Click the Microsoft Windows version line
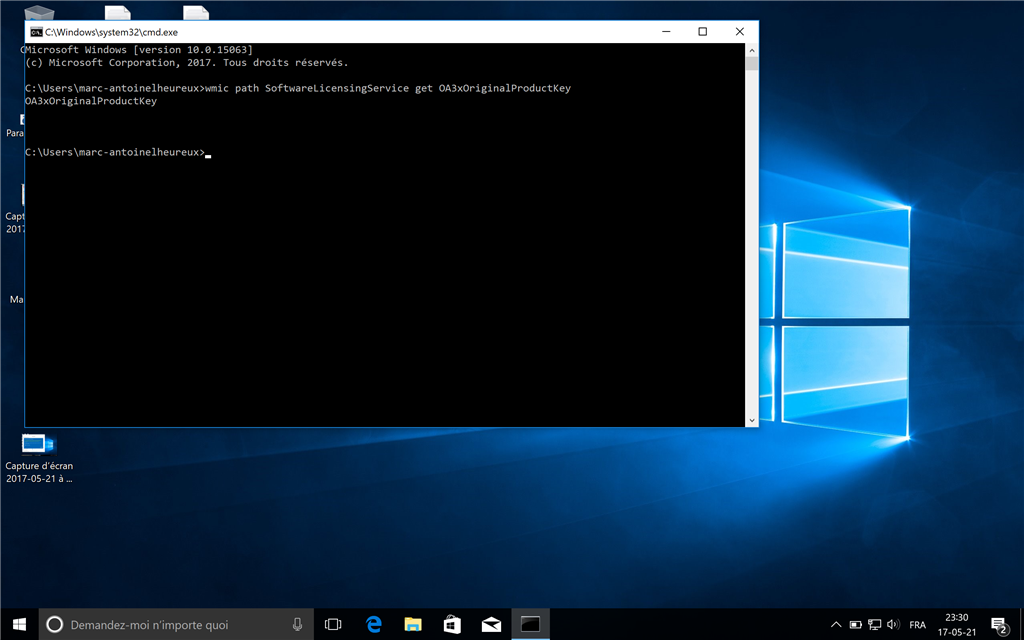Screen dimensions: 1024x640 [138, 50]
